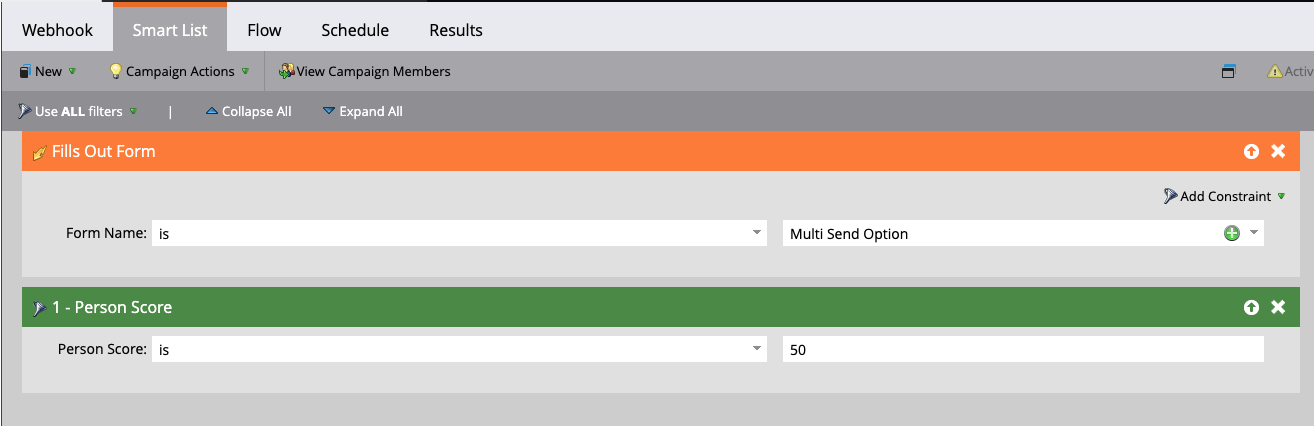The image size is (1314, 426).
Task: Open Person Score operator dropdown
Action: click(x=757, y=349)
